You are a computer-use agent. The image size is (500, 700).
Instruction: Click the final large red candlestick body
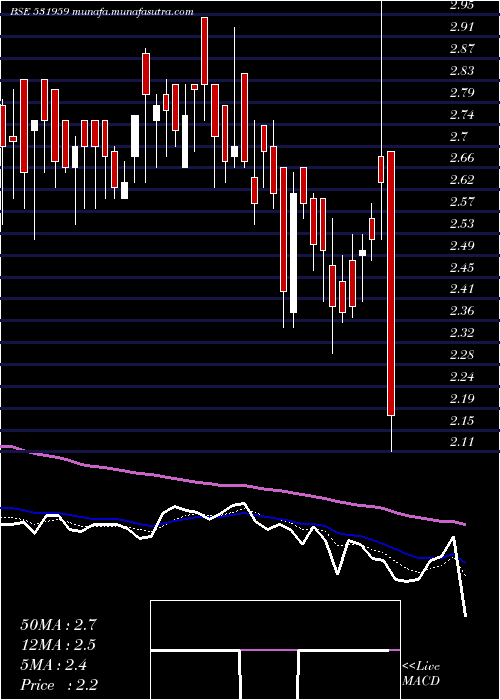click(x=391, y=283)
